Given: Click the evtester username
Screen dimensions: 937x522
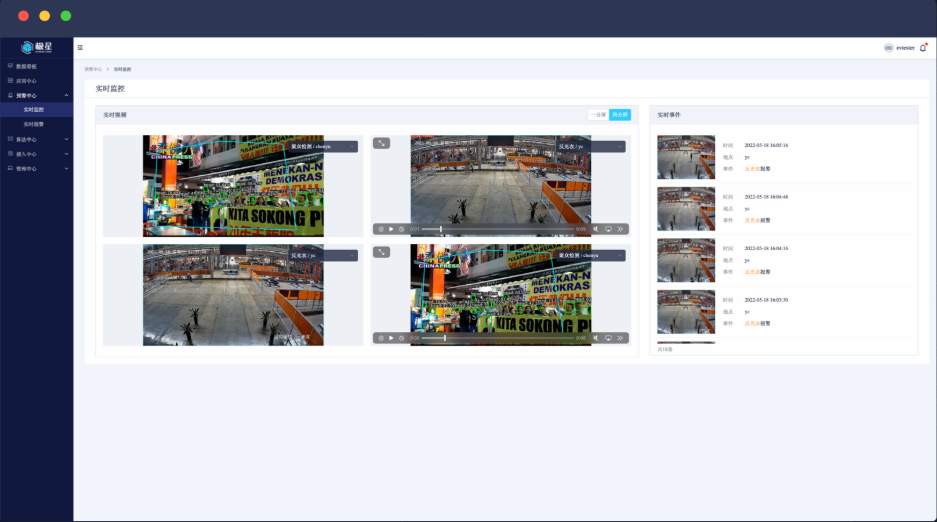Looking at the screenshot, I should 905,48.
